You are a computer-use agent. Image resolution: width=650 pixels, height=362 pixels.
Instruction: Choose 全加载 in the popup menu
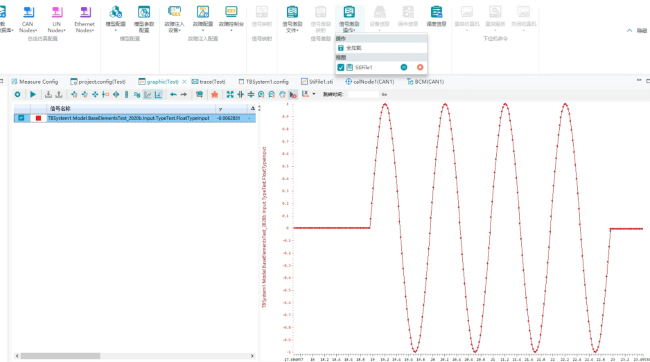[354, 48]
